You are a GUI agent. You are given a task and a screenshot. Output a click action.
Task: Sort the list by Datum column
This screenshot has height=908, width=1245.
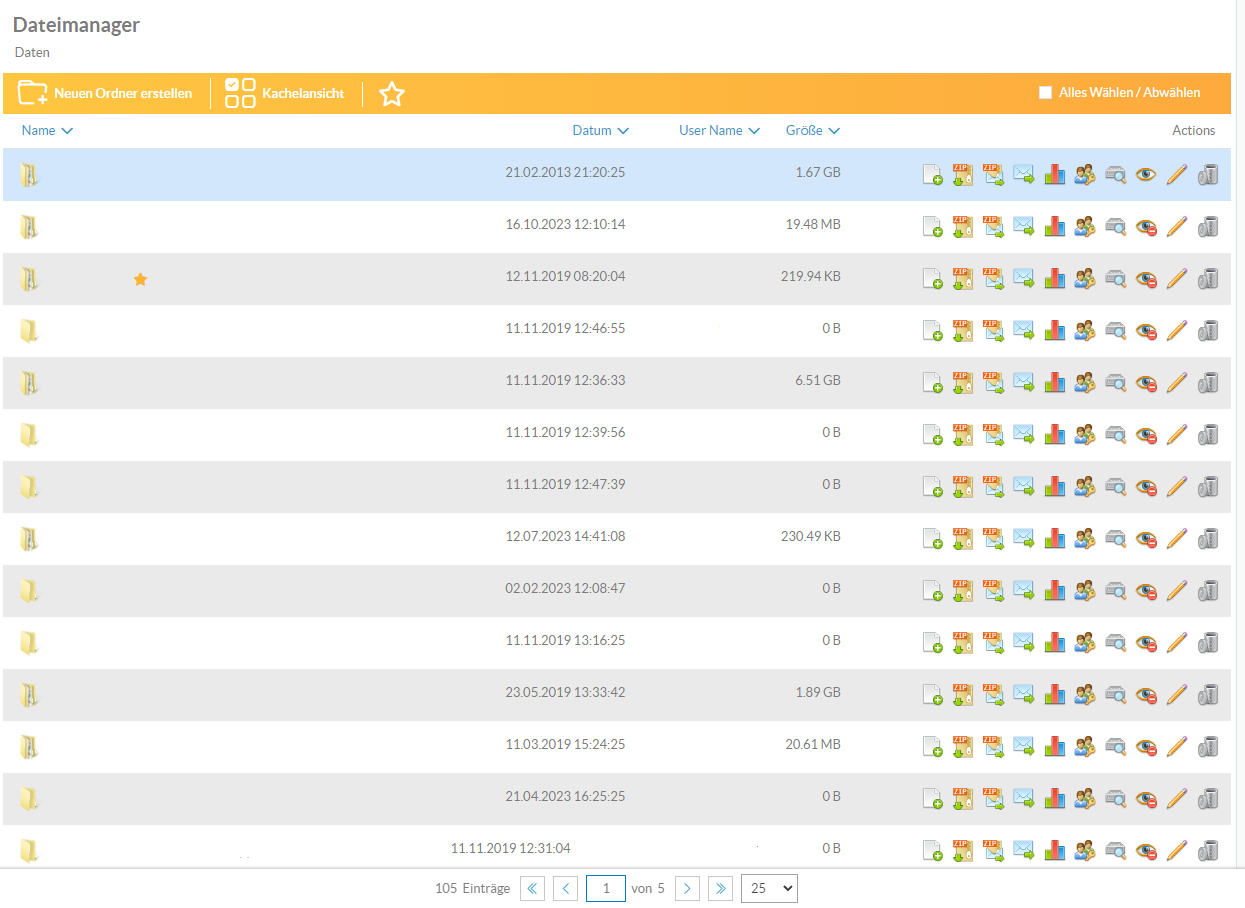click(600, 131)
